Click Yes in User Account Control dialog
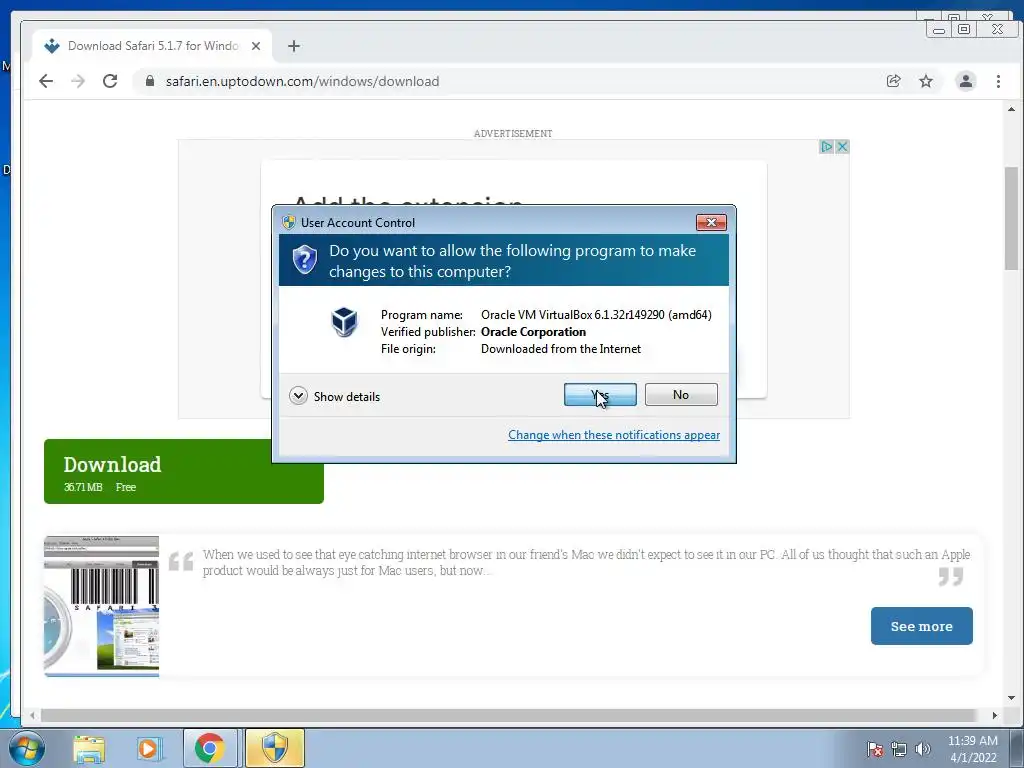 600,394
